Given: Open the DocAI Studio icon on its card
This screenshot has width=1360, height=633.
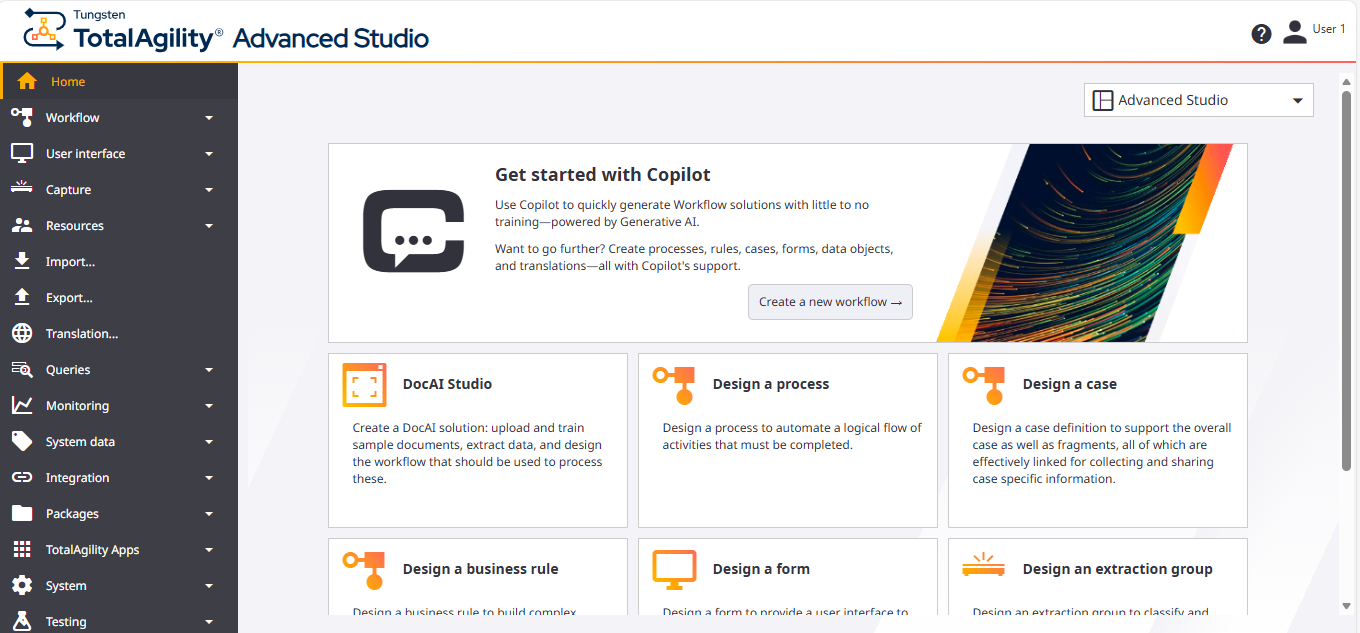Looking at the screenshot, I should [365, 384].
